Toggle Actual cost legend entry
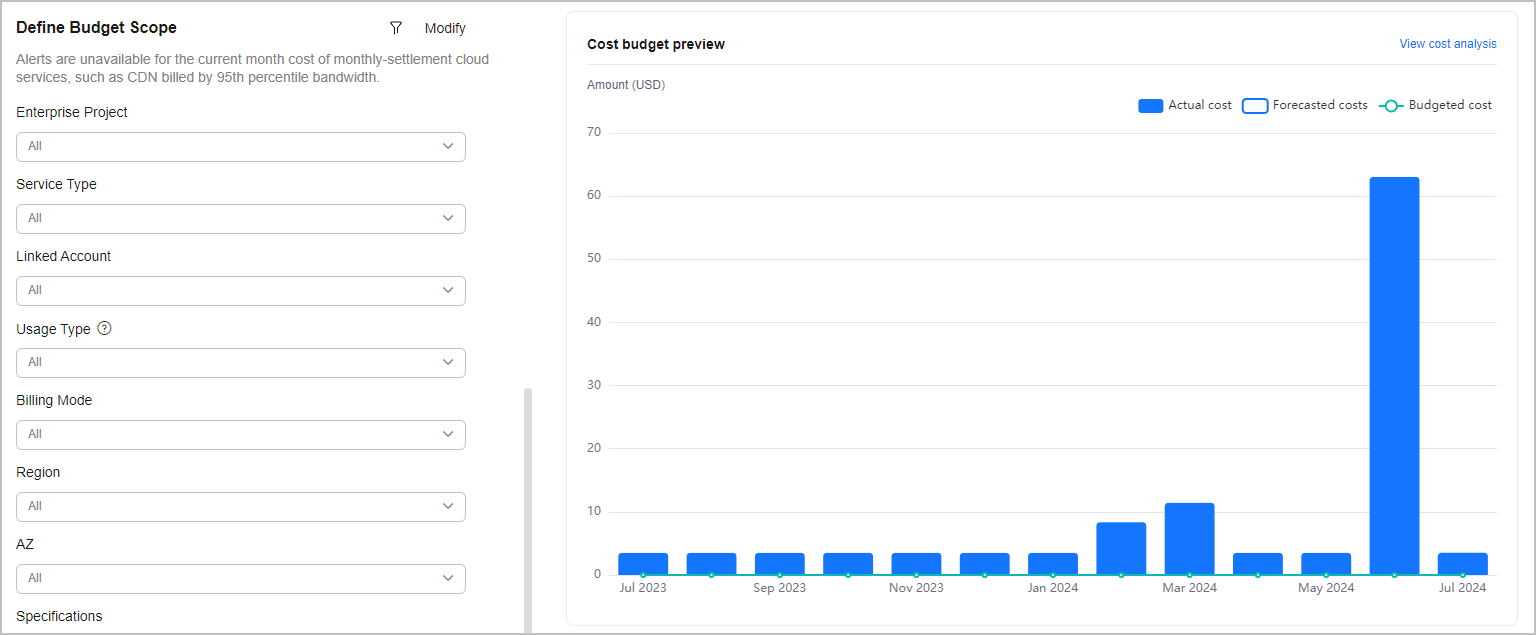Viewport: 1536px width, 635px height. 1185,105
